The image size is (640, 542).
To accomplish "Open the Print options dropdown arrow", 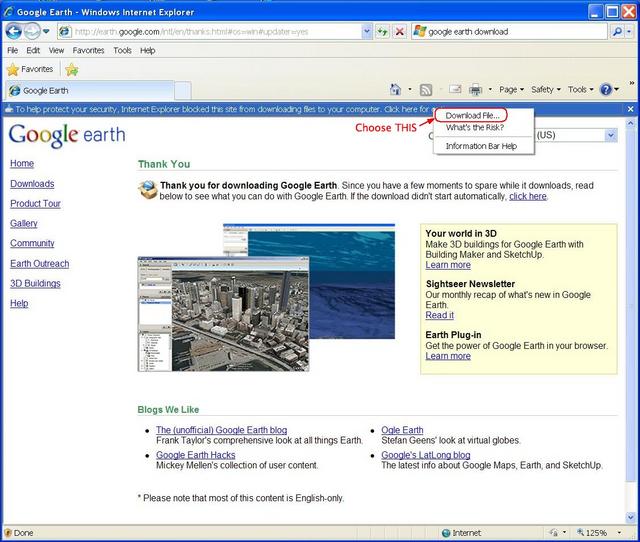I will [490, 89].
